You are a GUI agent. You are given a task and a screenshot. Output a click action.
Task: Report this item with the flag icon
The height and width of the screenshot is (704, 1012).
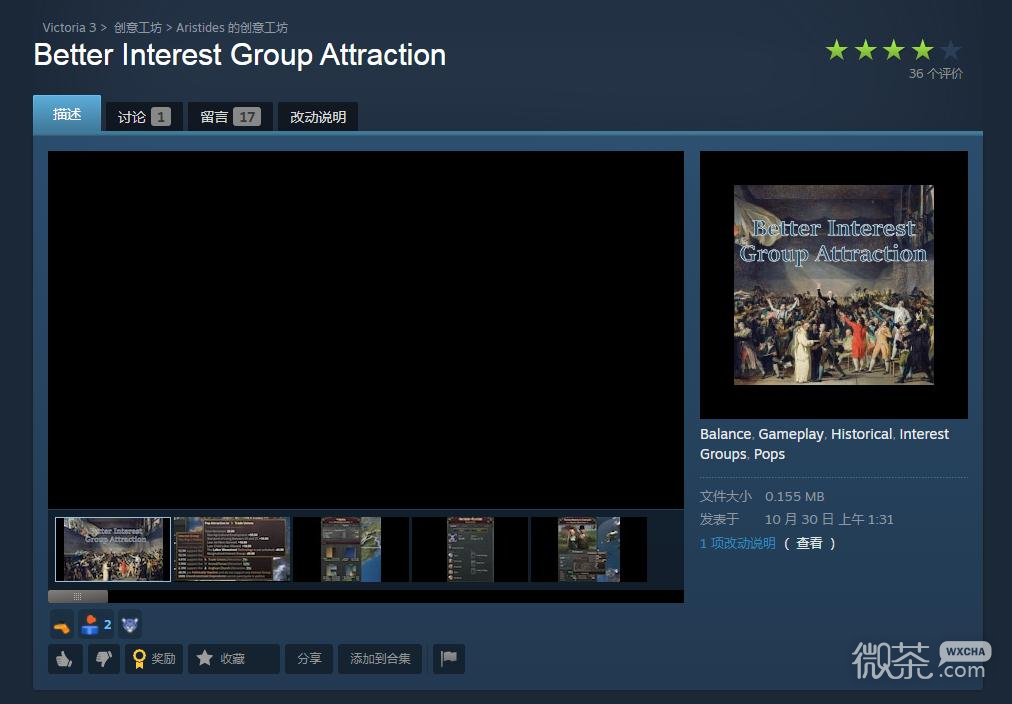pyautogui.click(x=449, y=659)
